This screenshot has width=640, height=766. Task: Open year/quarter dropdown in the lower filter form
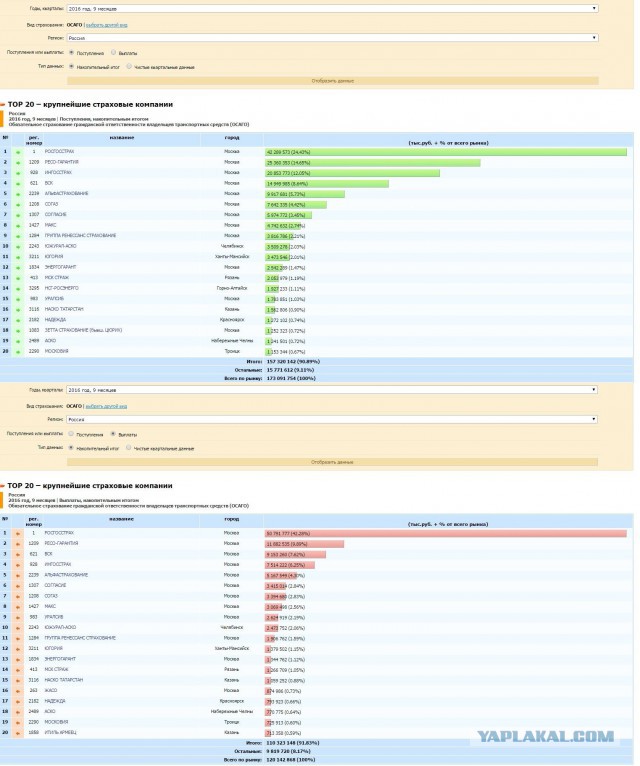coord(332,390)
